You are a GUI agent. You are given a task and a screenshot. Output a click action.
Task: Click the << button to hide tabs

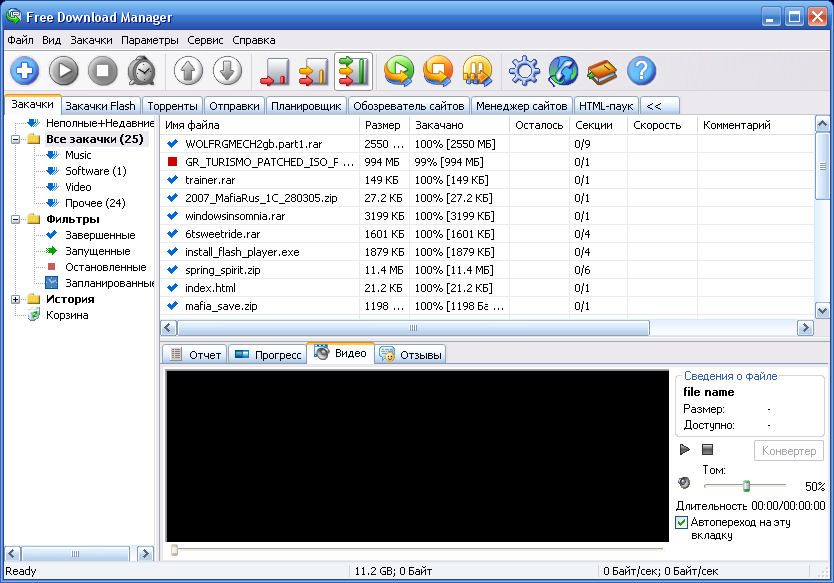(x=660, y=106)
